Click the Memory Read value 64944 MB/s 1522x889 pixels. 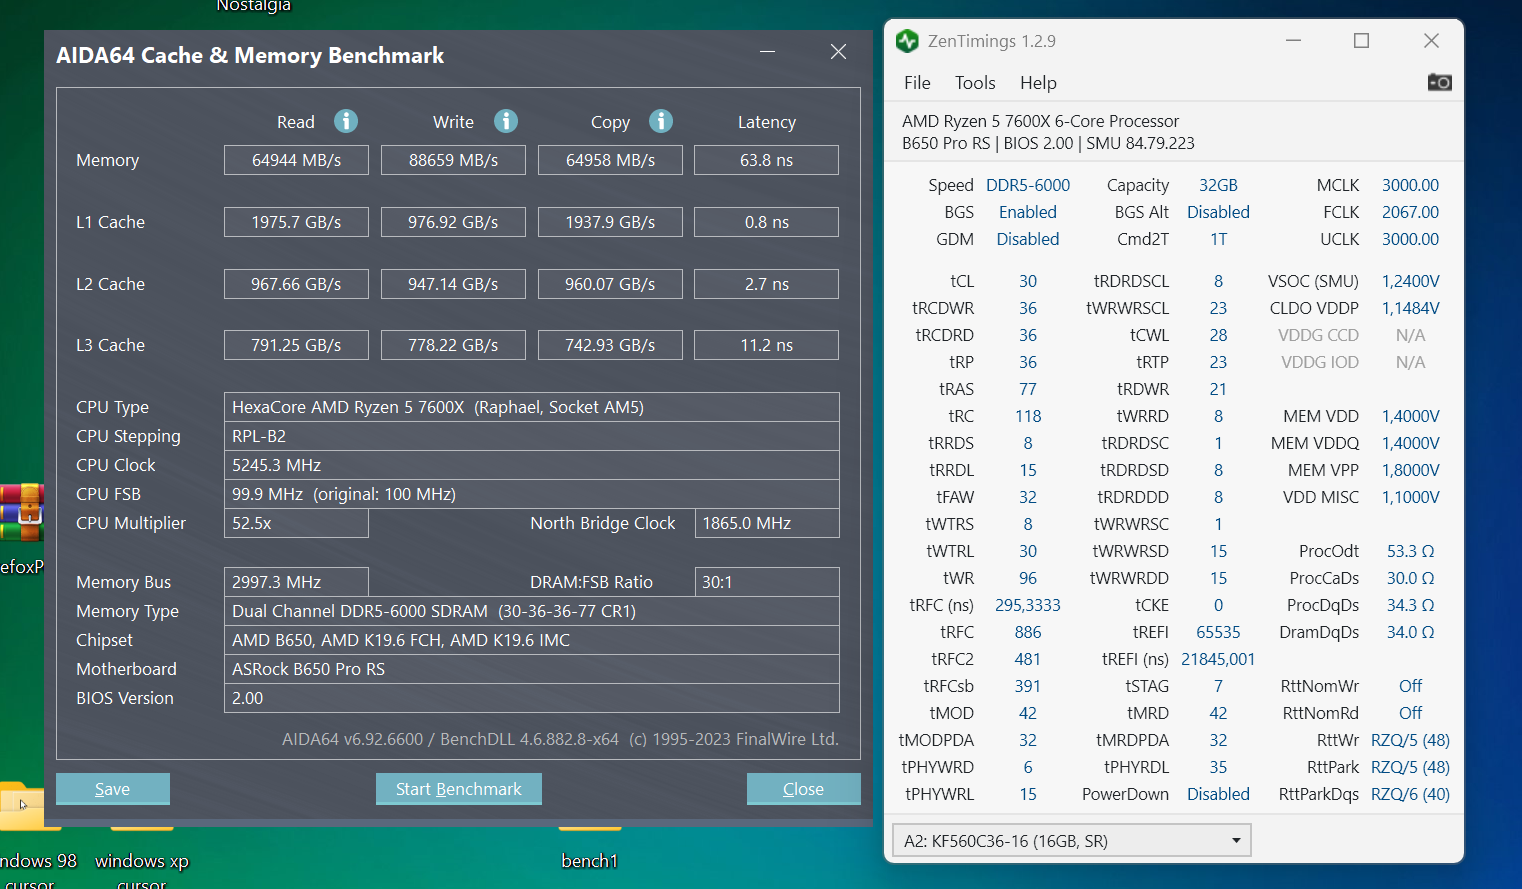(296, 160)
